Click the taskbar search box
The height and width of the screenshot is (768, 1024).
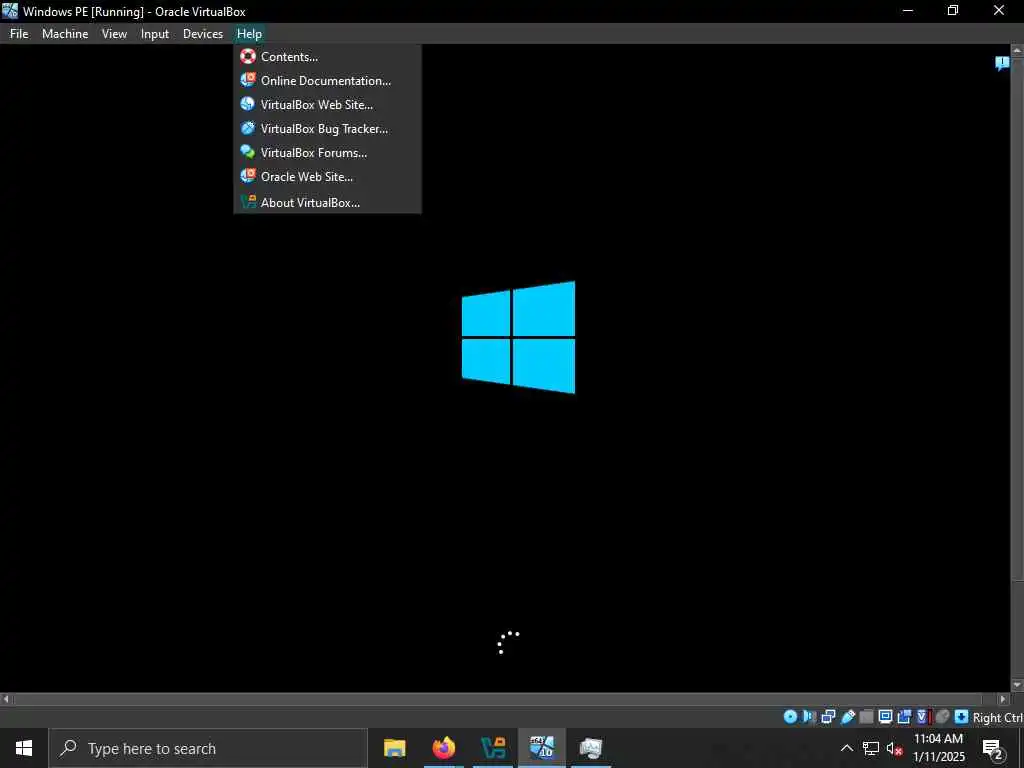208,748
